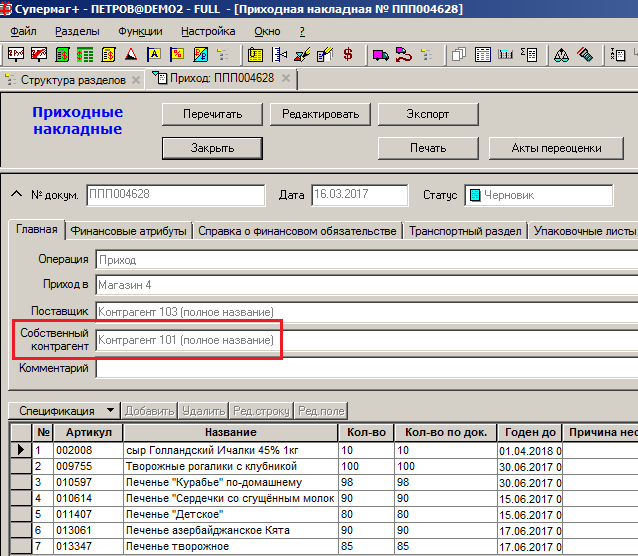Click the Закрыть button
Image resolution: width=638 pixels, height=556 pixels.
click(x=212, y=148)
